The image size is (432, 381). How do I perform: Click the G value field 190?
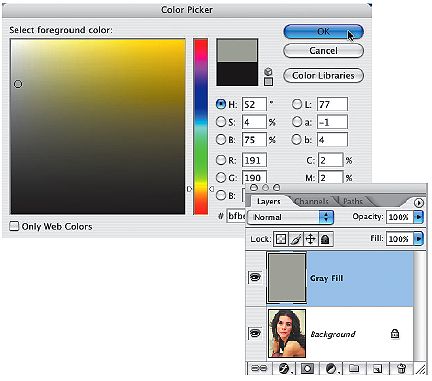pos(254,177)
